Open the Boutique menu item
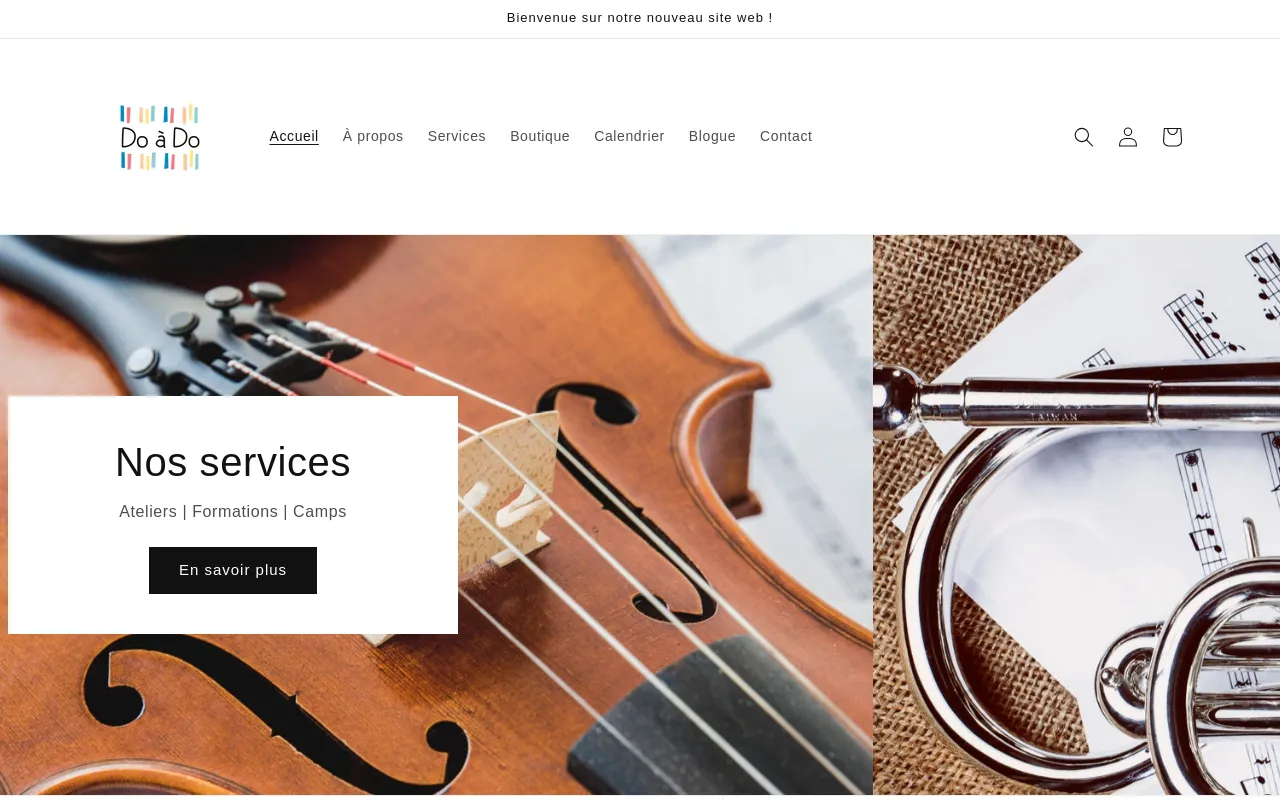Image resolution: width=1280 pixels, height=800 pixels. (x=540, y=136)
